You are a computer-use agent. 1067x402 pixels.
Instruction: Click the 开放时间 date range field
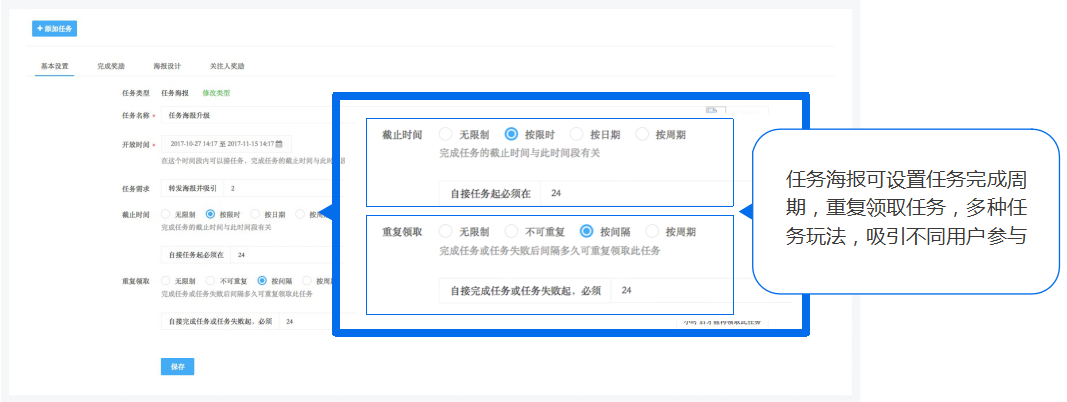pos(220,144)
